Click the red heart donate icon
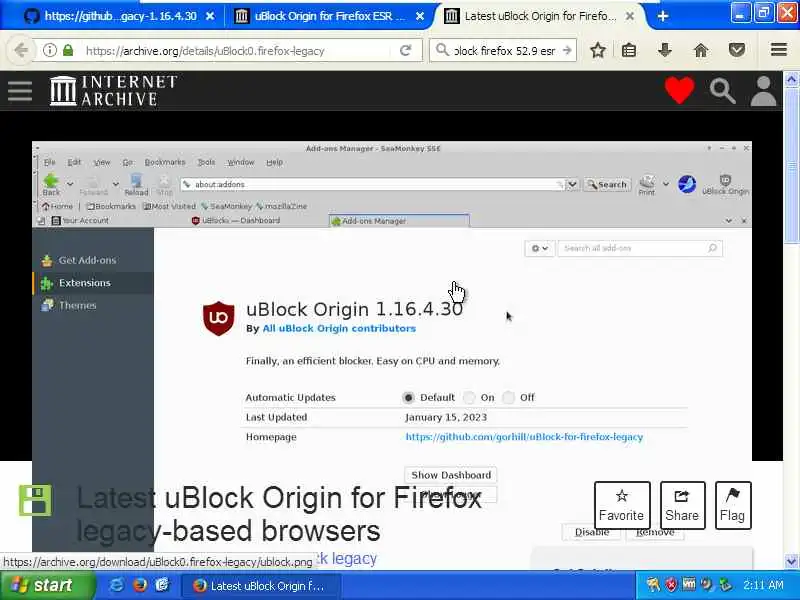 (679, 90)
